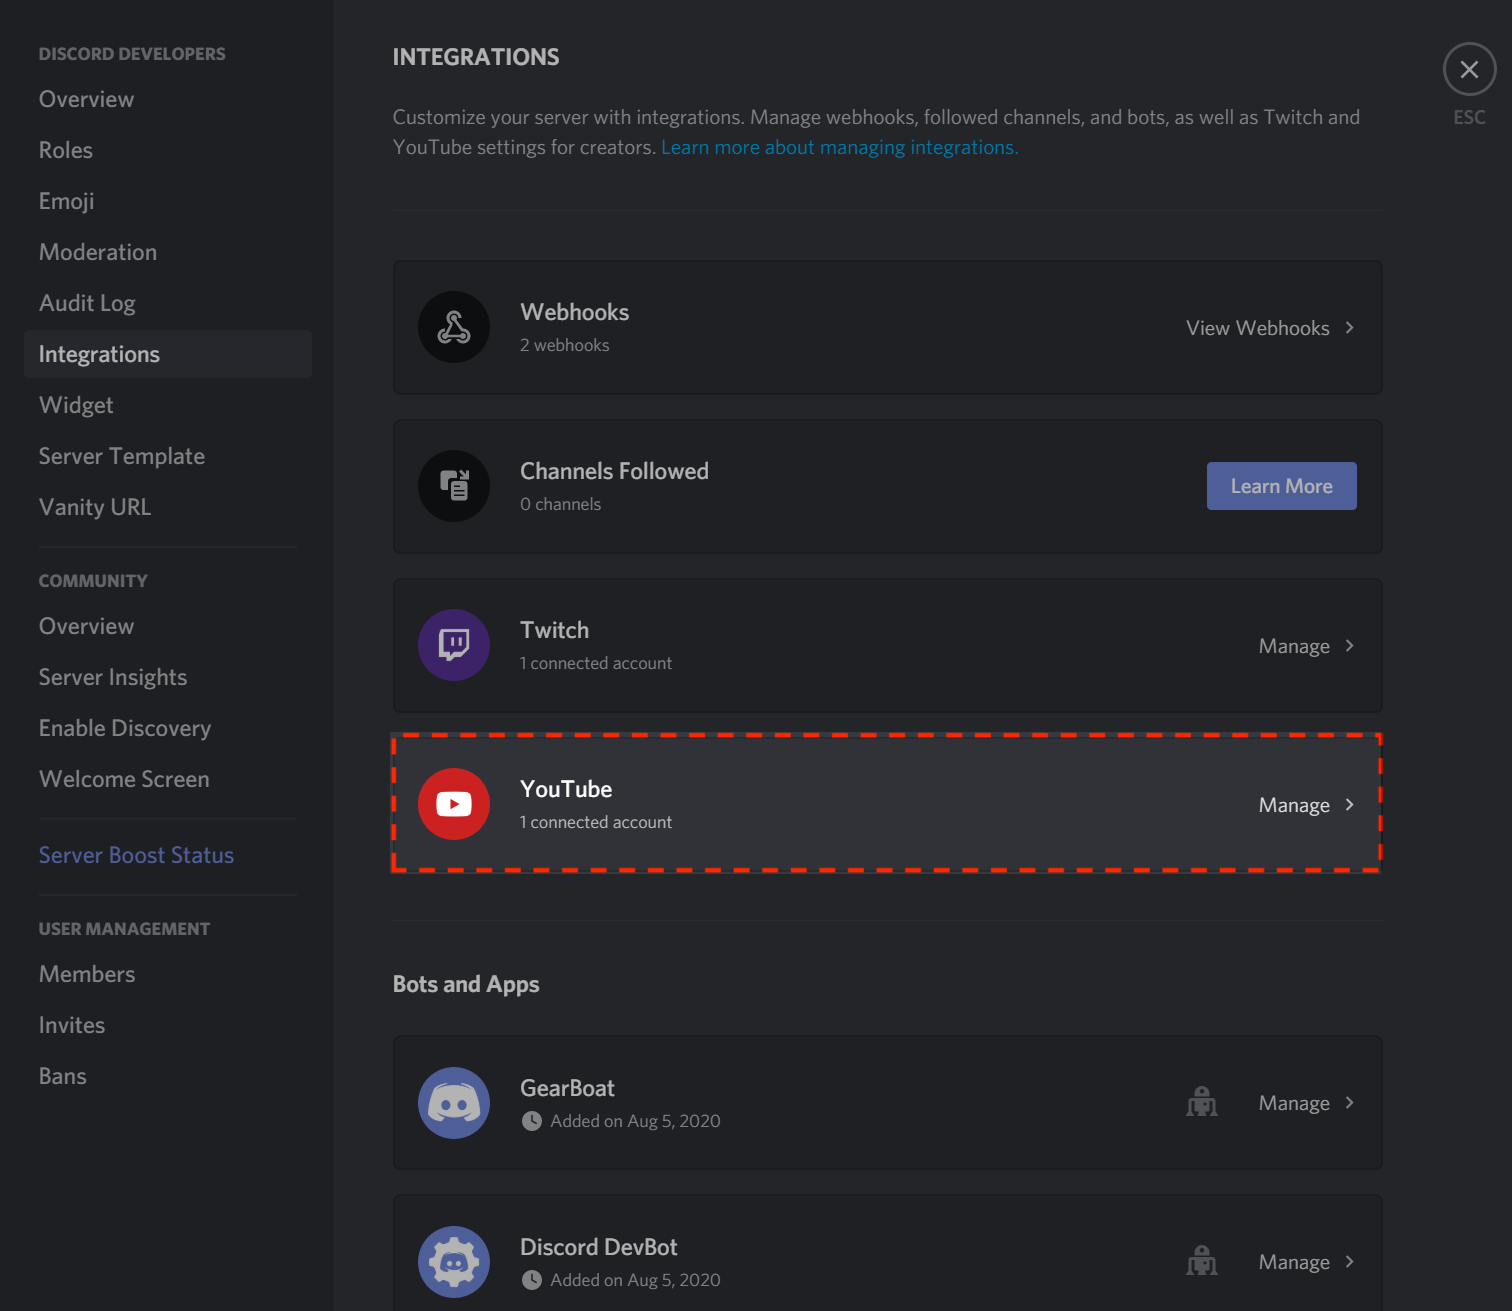The height and width of the screenshot is (1311, 1512).
Task: Click the Channels Followed title
Action: [x=614, y=471]
